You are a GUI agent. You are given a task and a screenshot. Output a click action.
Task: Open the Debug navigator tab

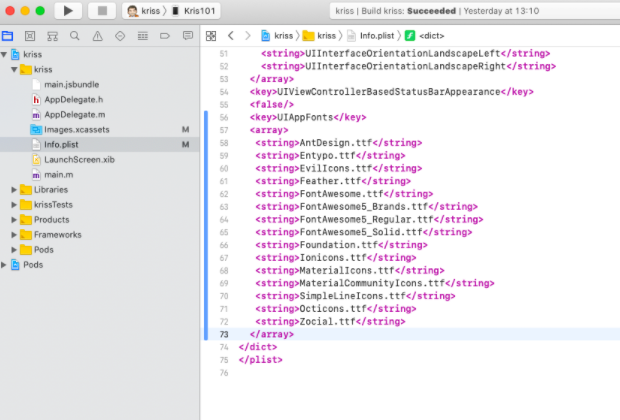coord(142,36)
